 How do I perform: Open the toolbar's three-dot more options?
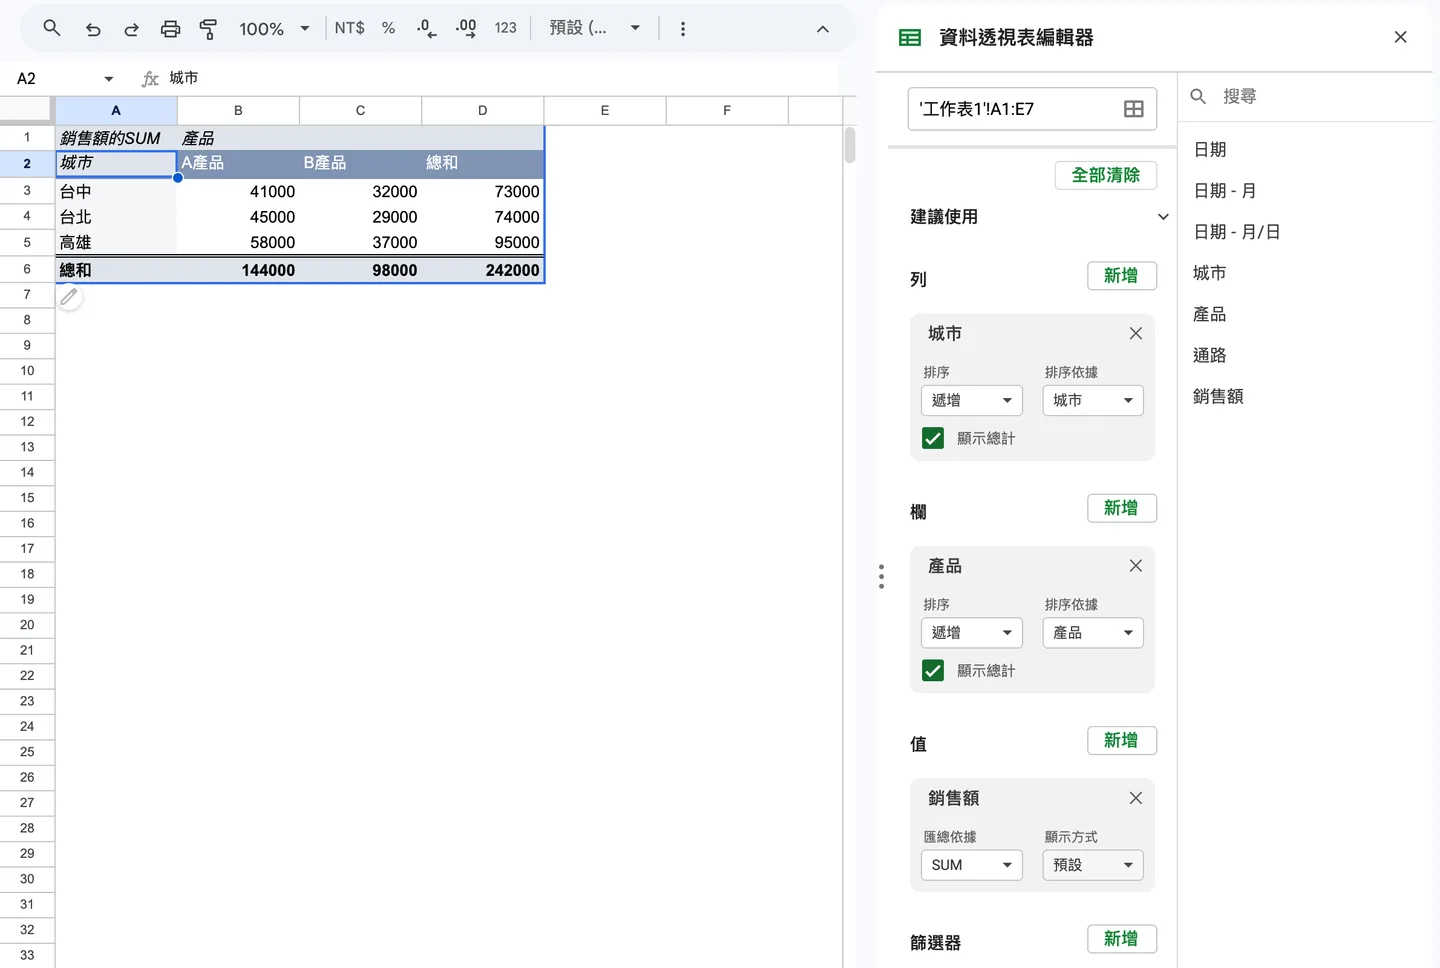683,29
